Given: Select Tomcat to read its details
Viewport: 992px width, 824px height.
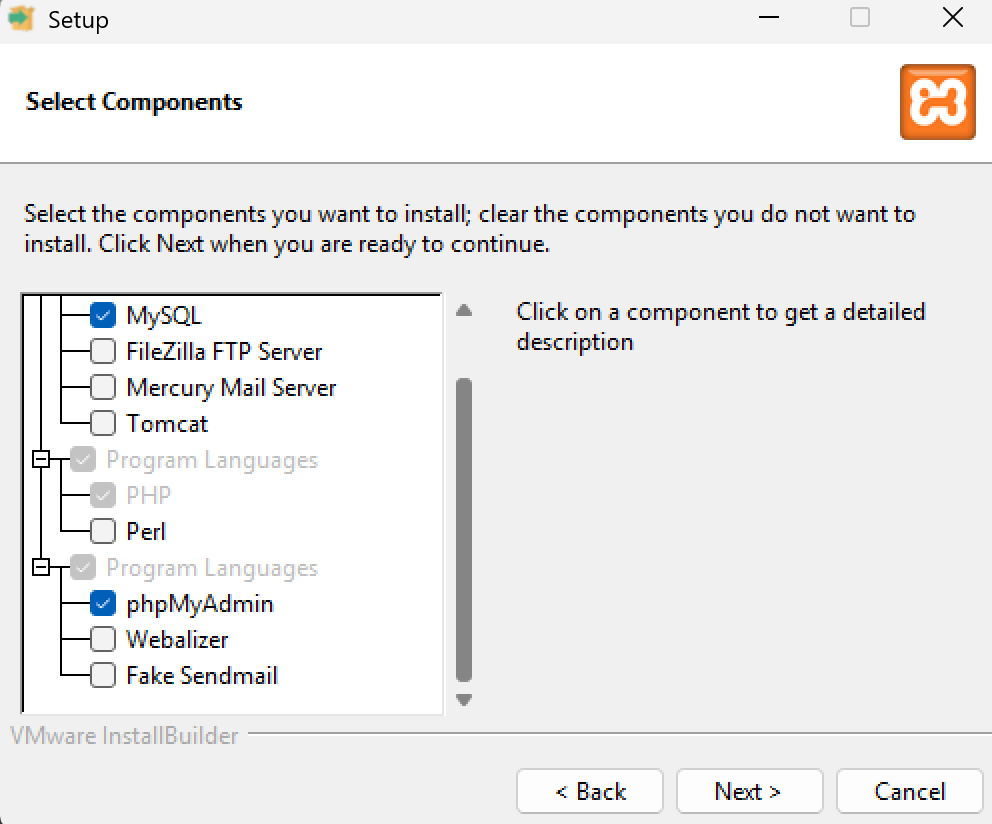Looking at the screenshot, I should click(x=166, y=423).
